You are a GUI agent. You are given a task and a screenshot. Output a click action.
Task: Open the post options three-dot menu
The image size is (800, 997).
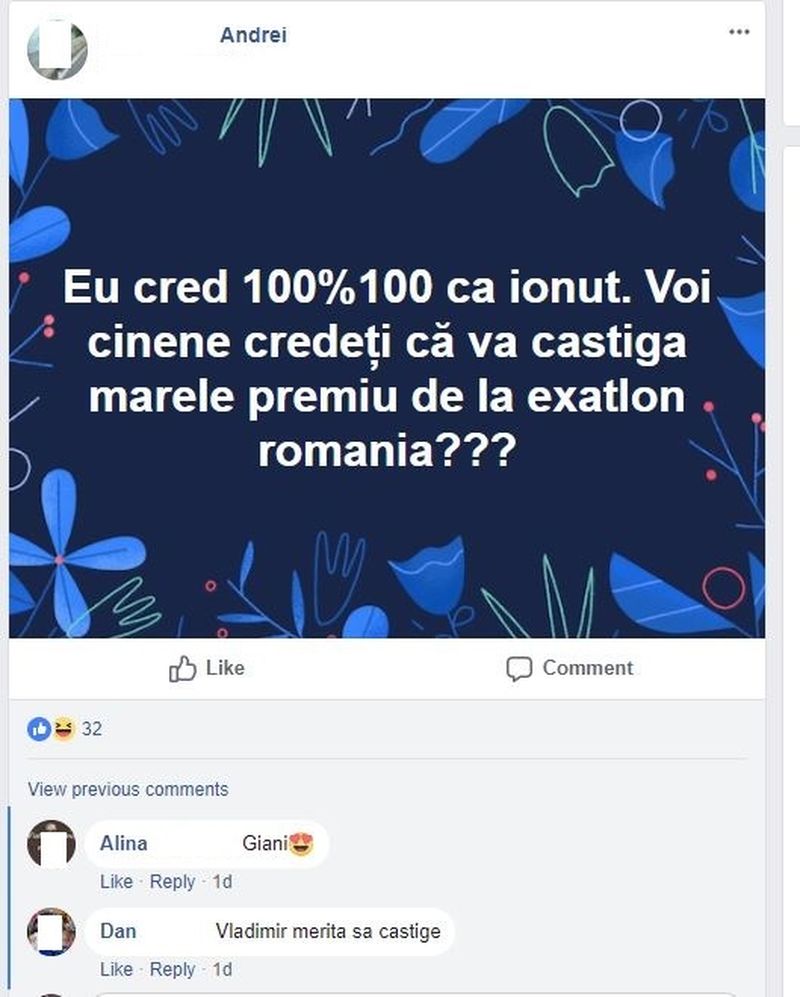739,32
